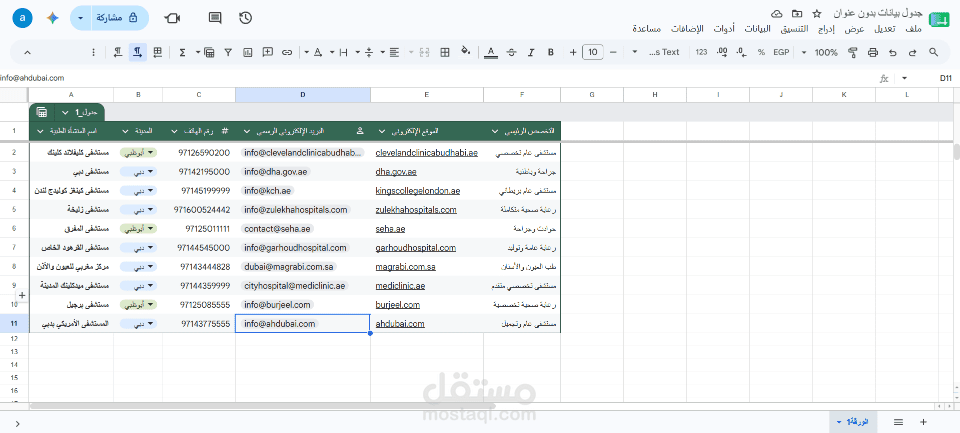Image resolution: width=960 pixels, height=433 pixels.
Task: Click the مشاركة share button
Action: pyautogui.click(x=120, y=18)
